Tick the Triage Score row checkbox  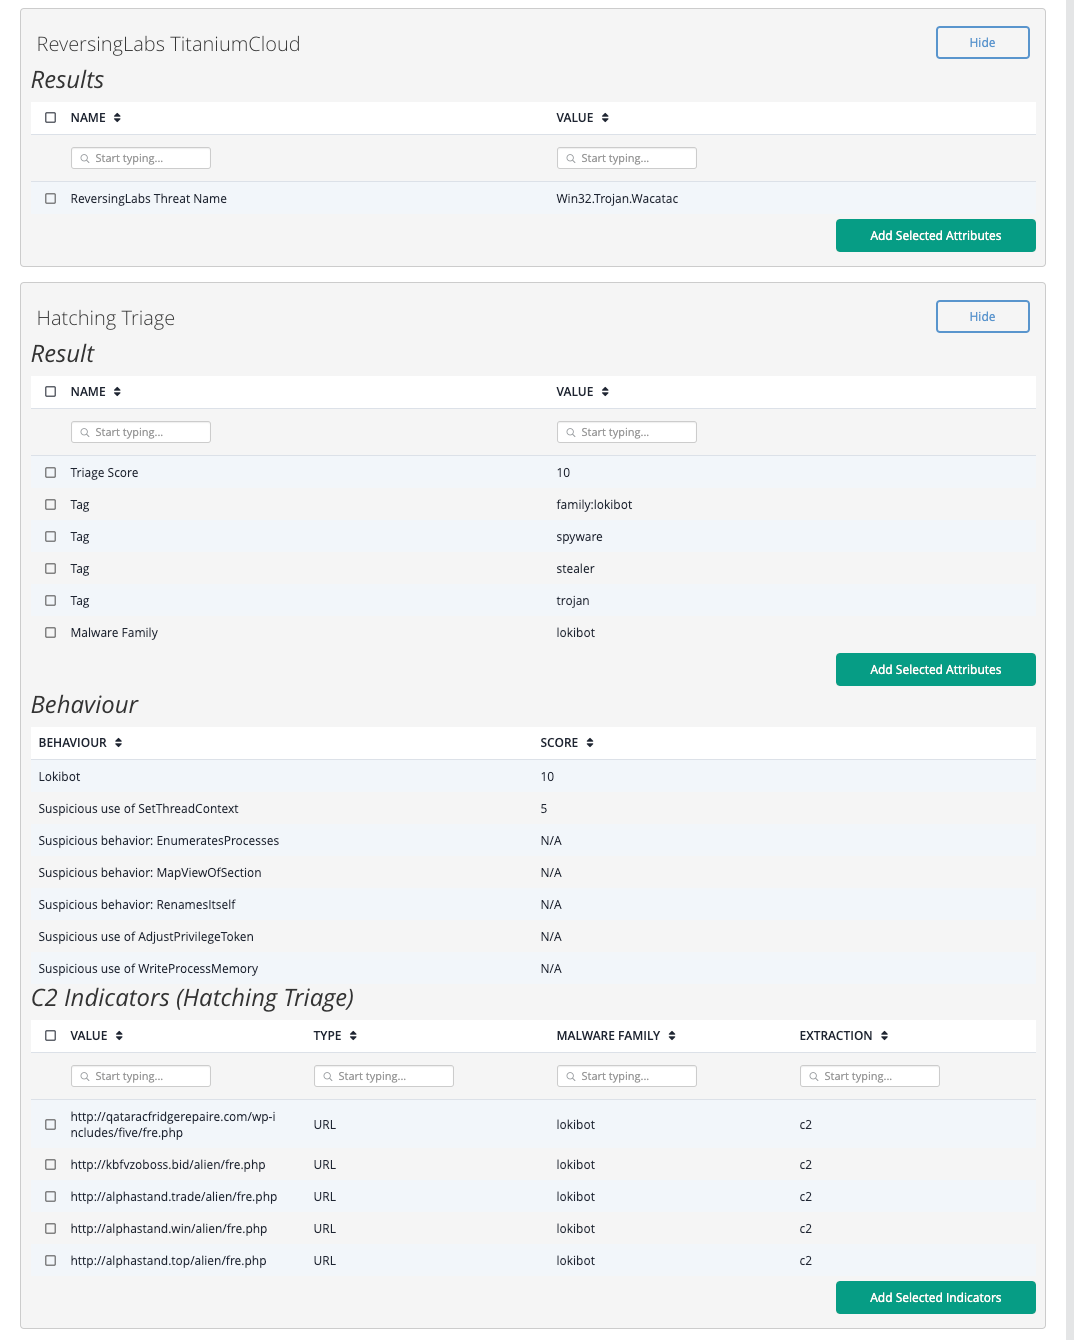[51, 473]
